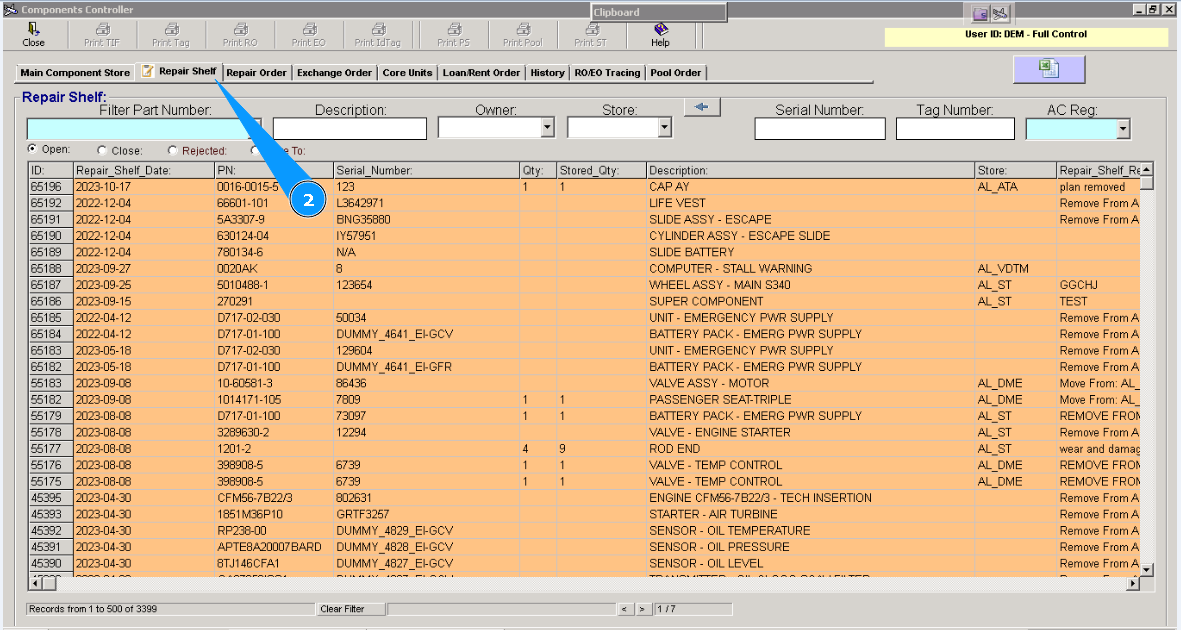Select the Rejected radio button

tap(174, 151)
